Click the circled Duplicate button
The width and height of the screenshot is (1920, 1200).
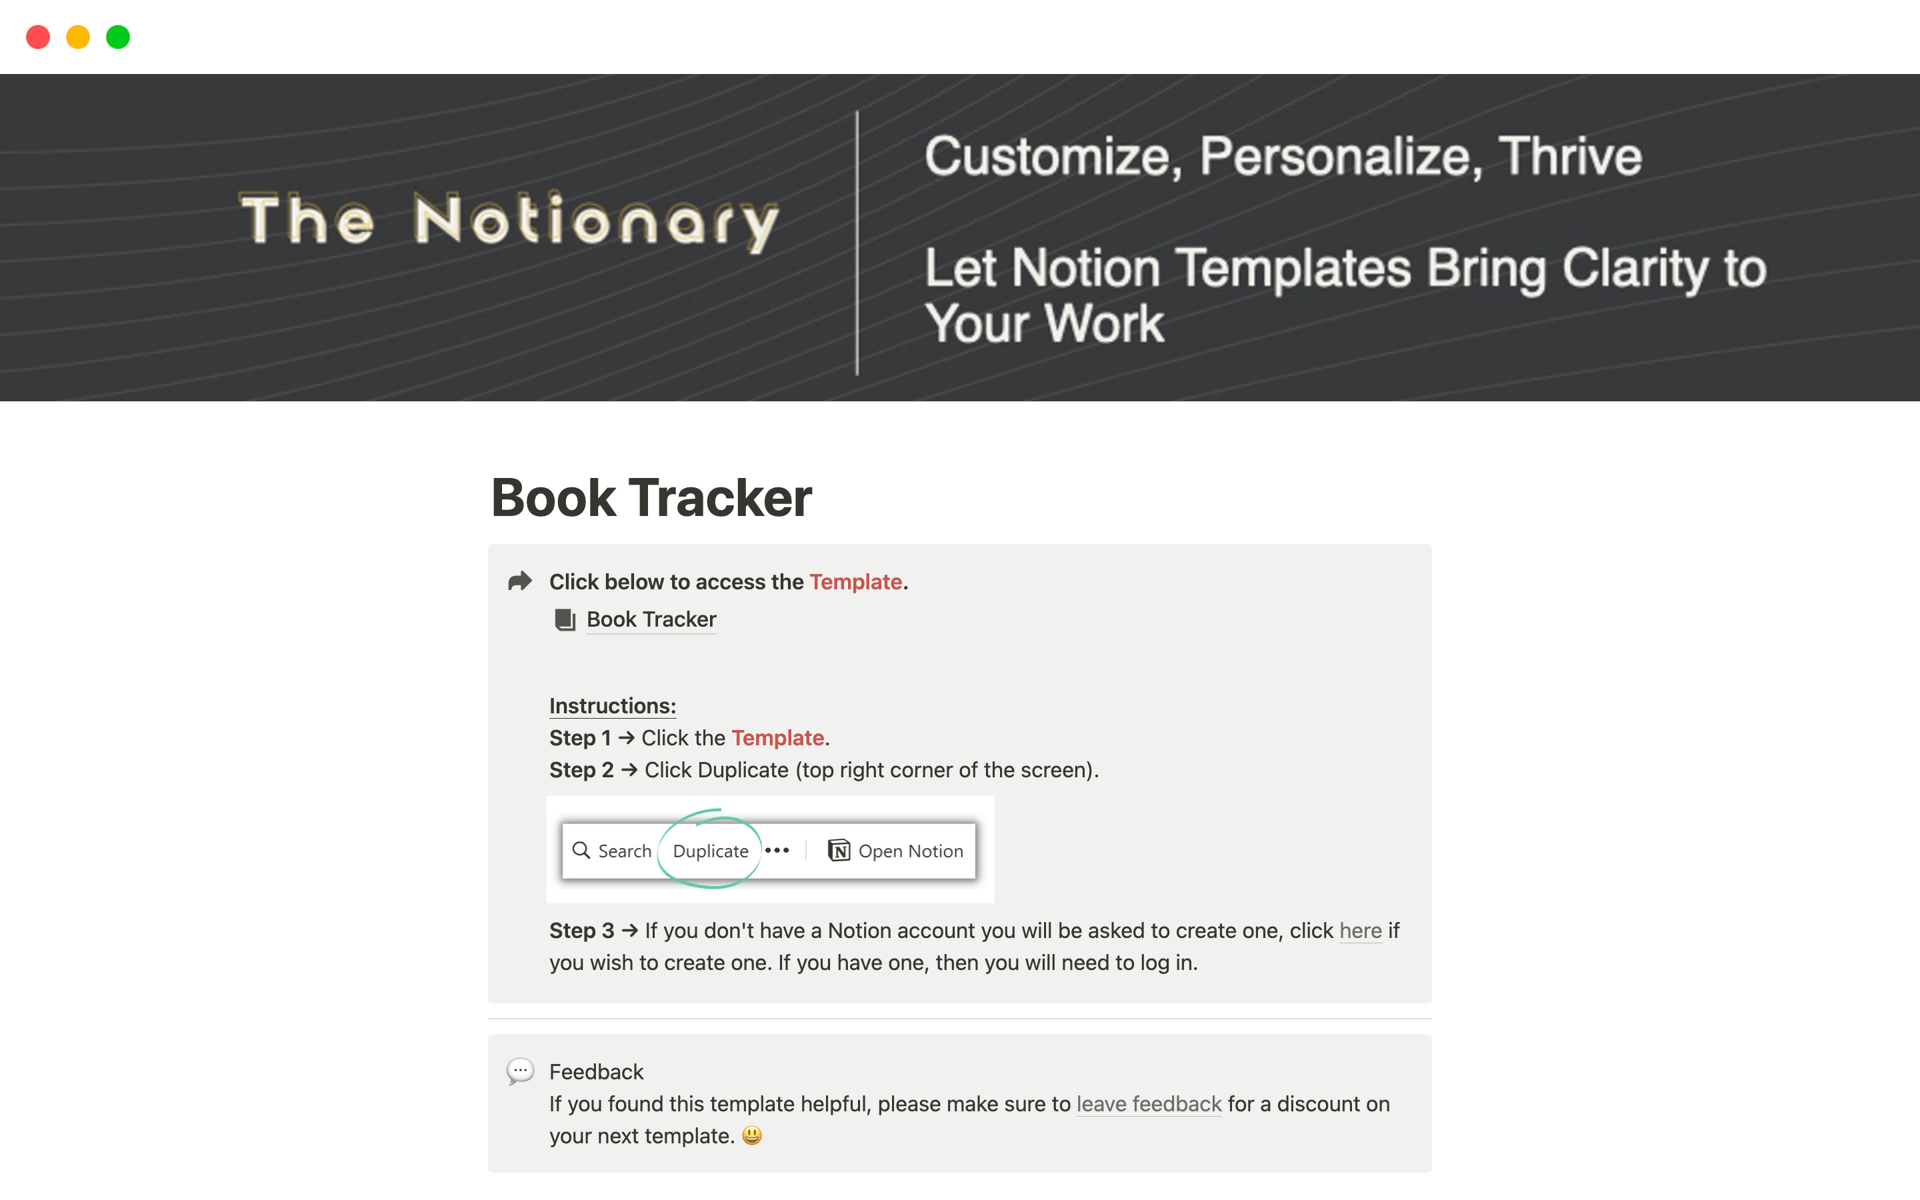click(710, 851)
